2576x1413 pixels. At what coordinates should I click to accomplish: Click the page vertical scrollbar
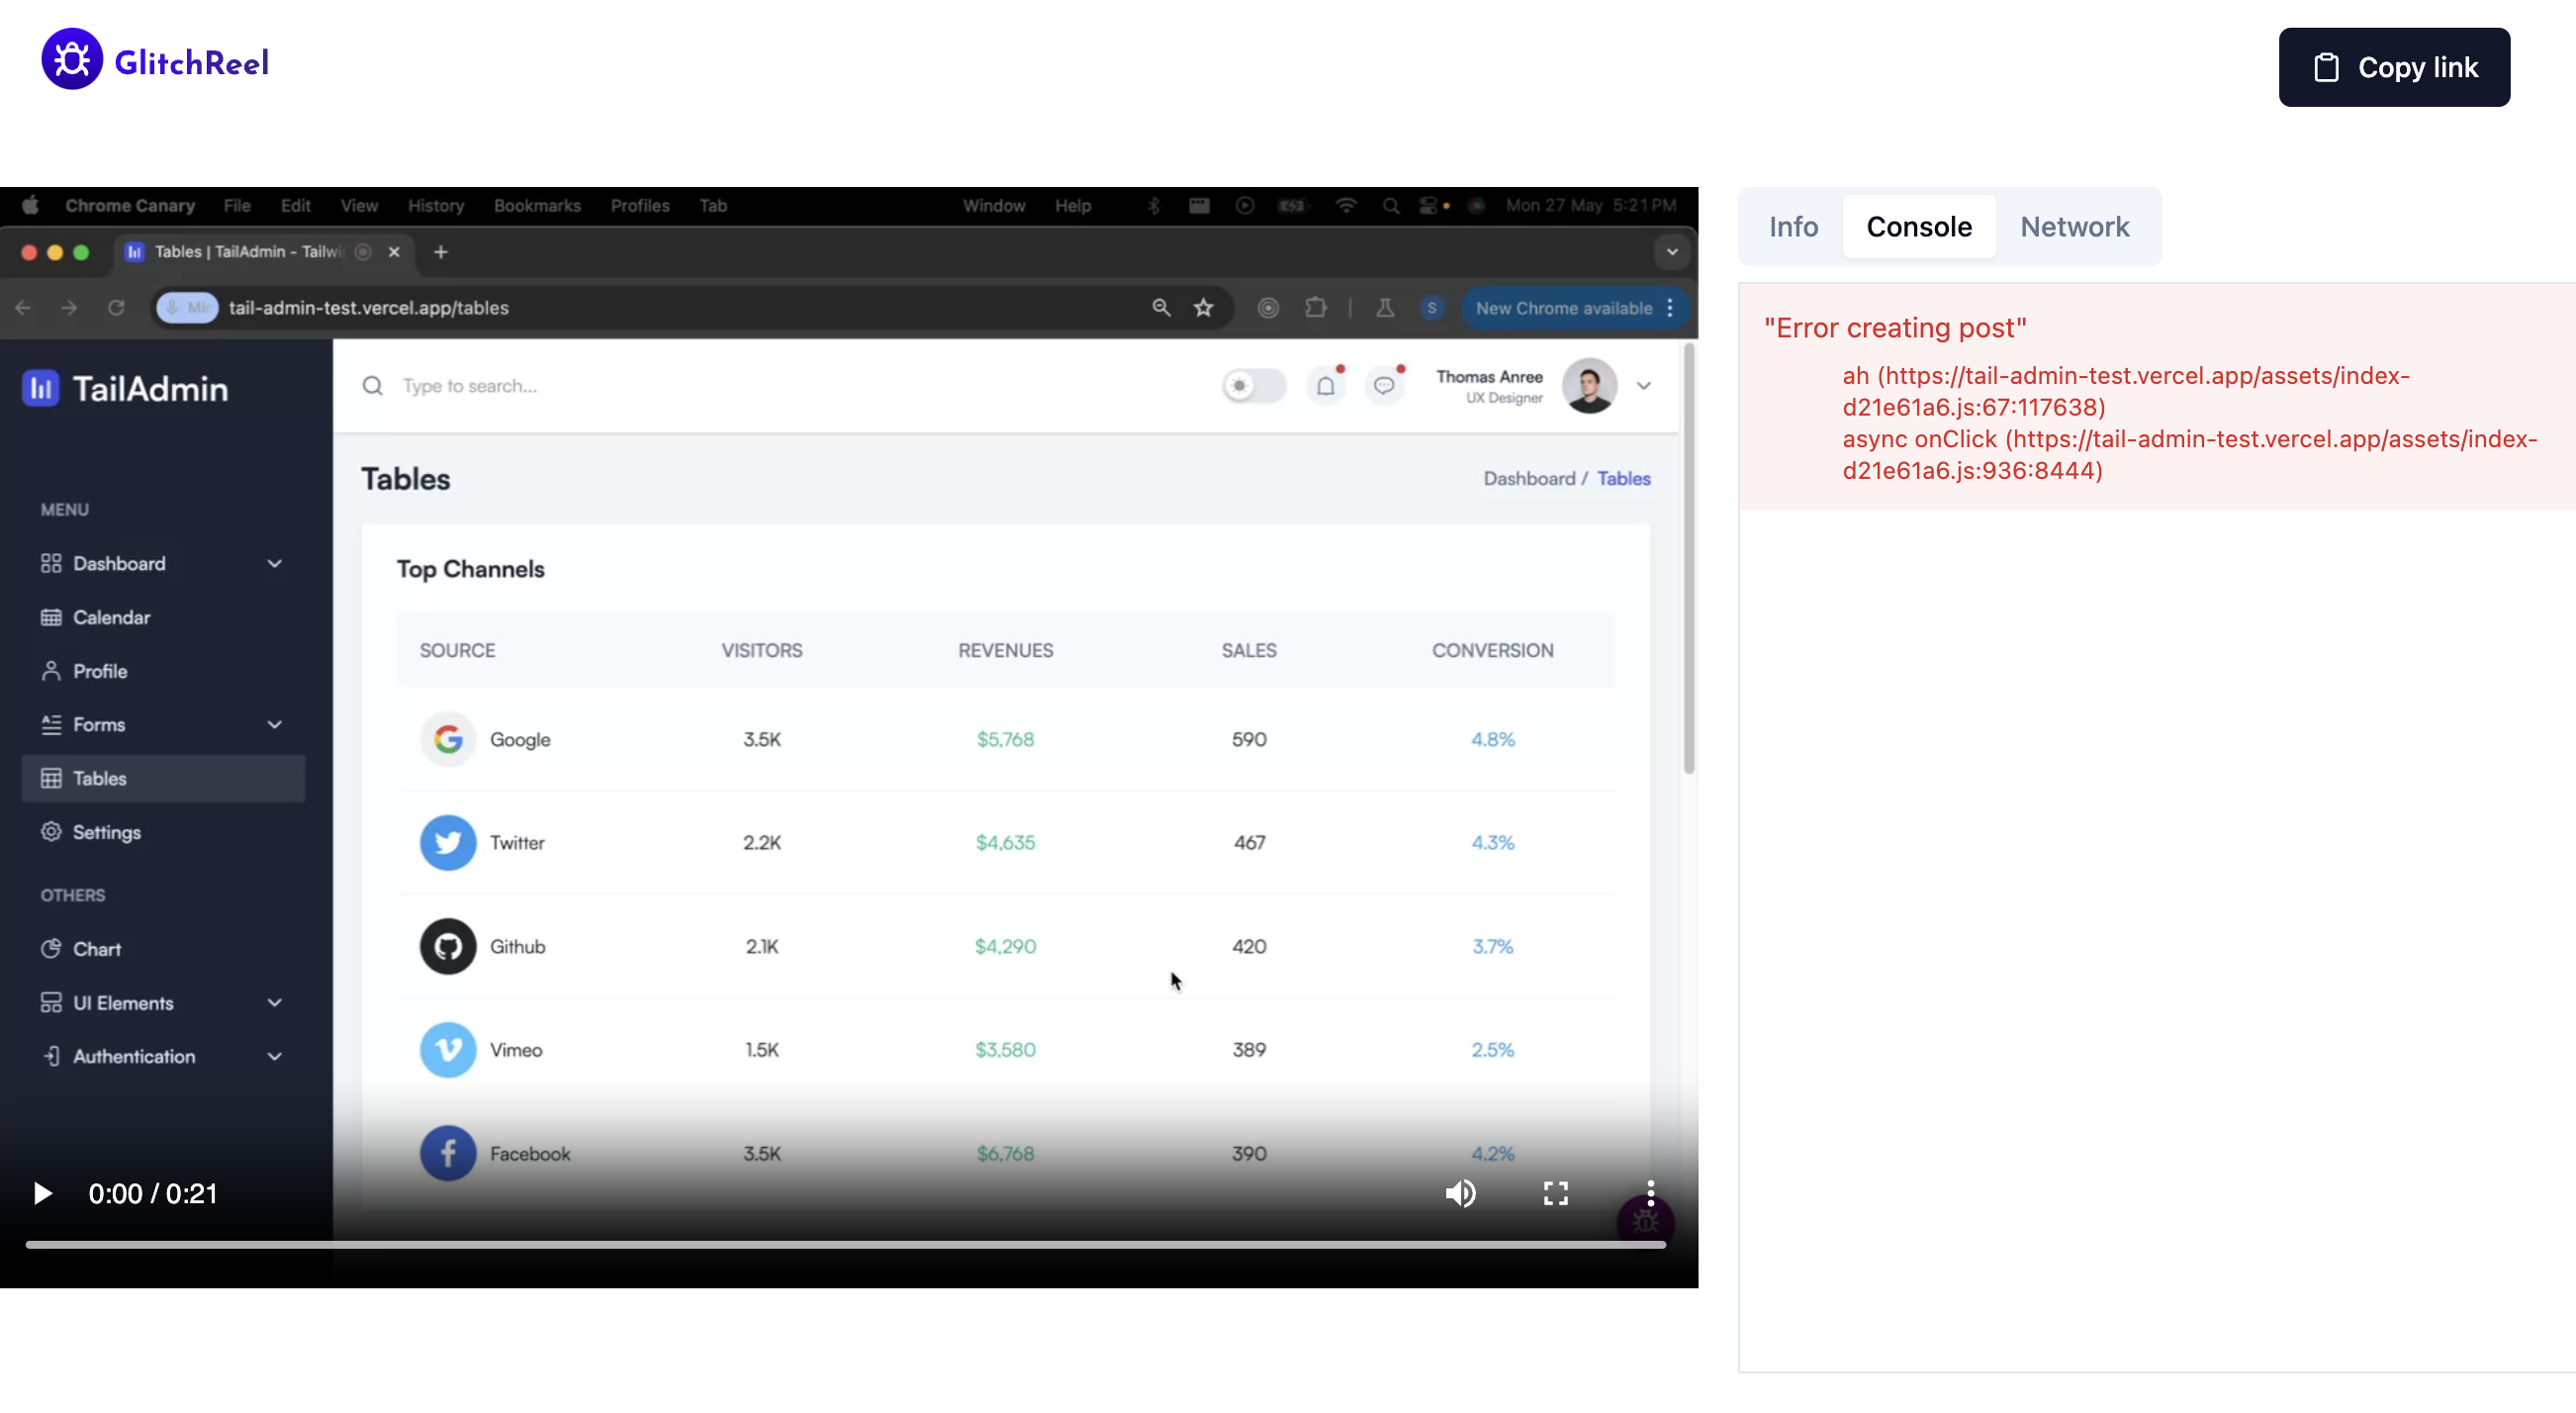[x=1689, y=558]
